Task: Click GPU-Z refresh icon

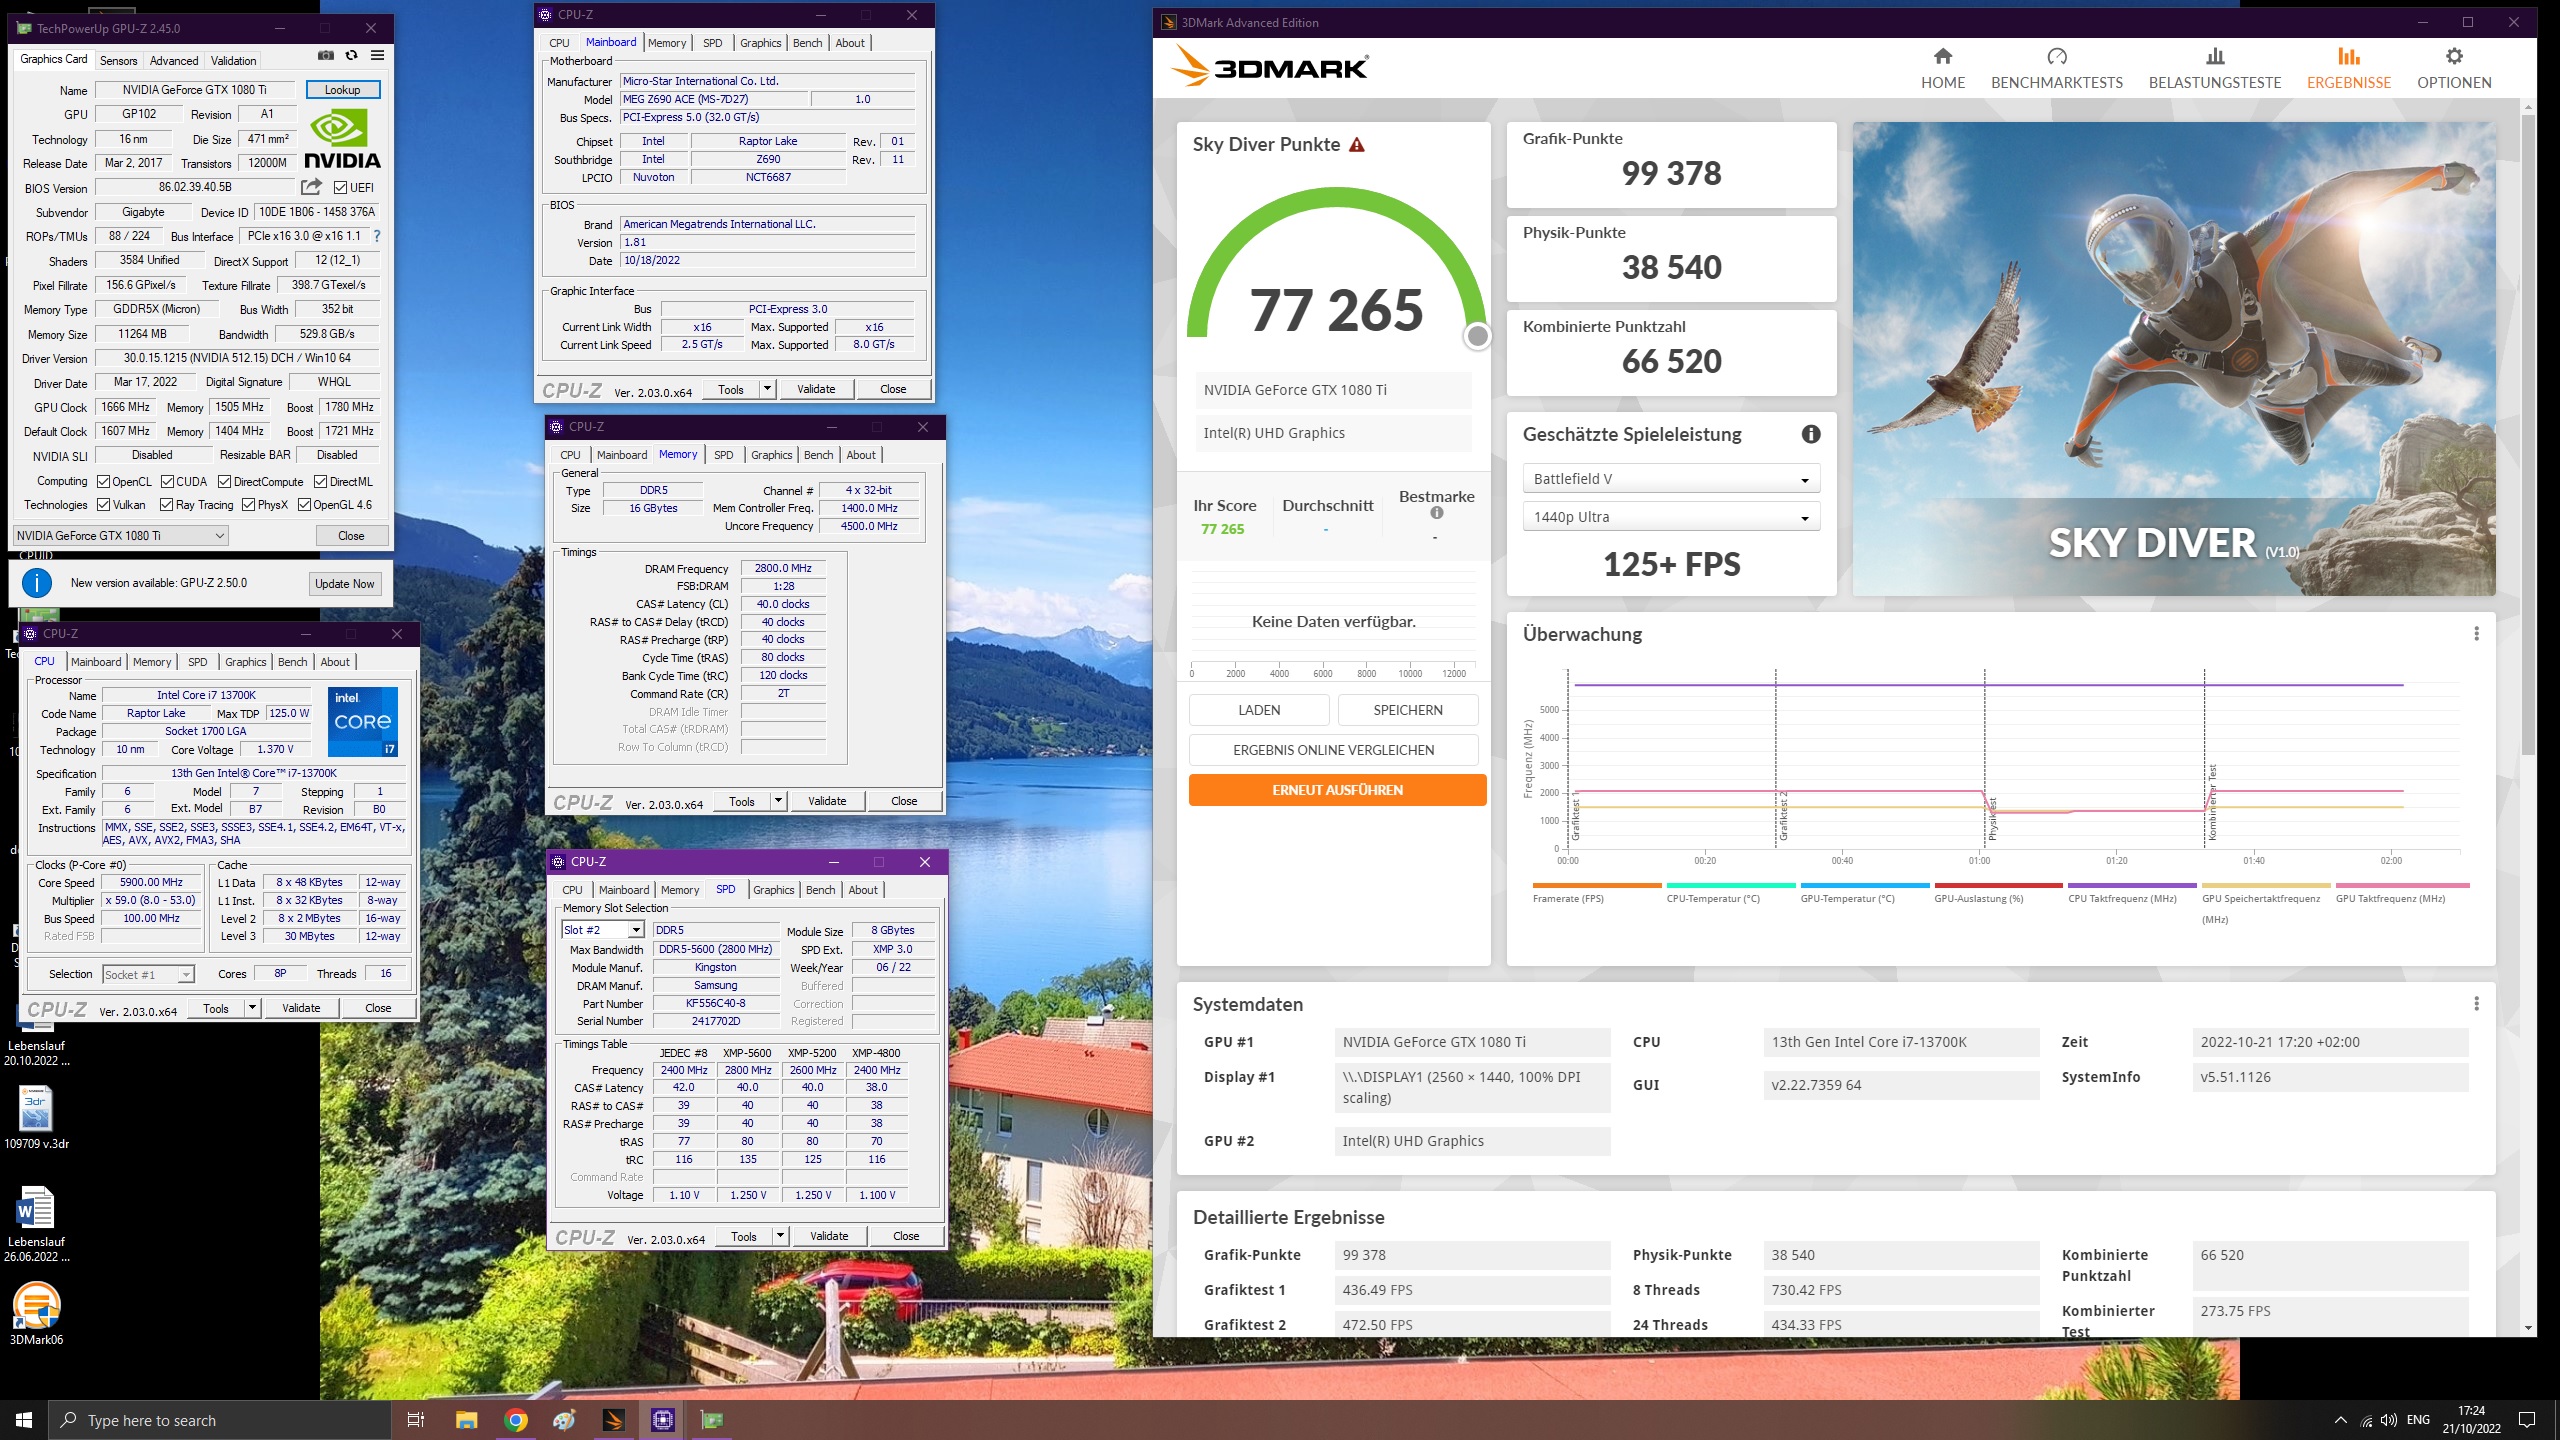Action: point(351,56)
